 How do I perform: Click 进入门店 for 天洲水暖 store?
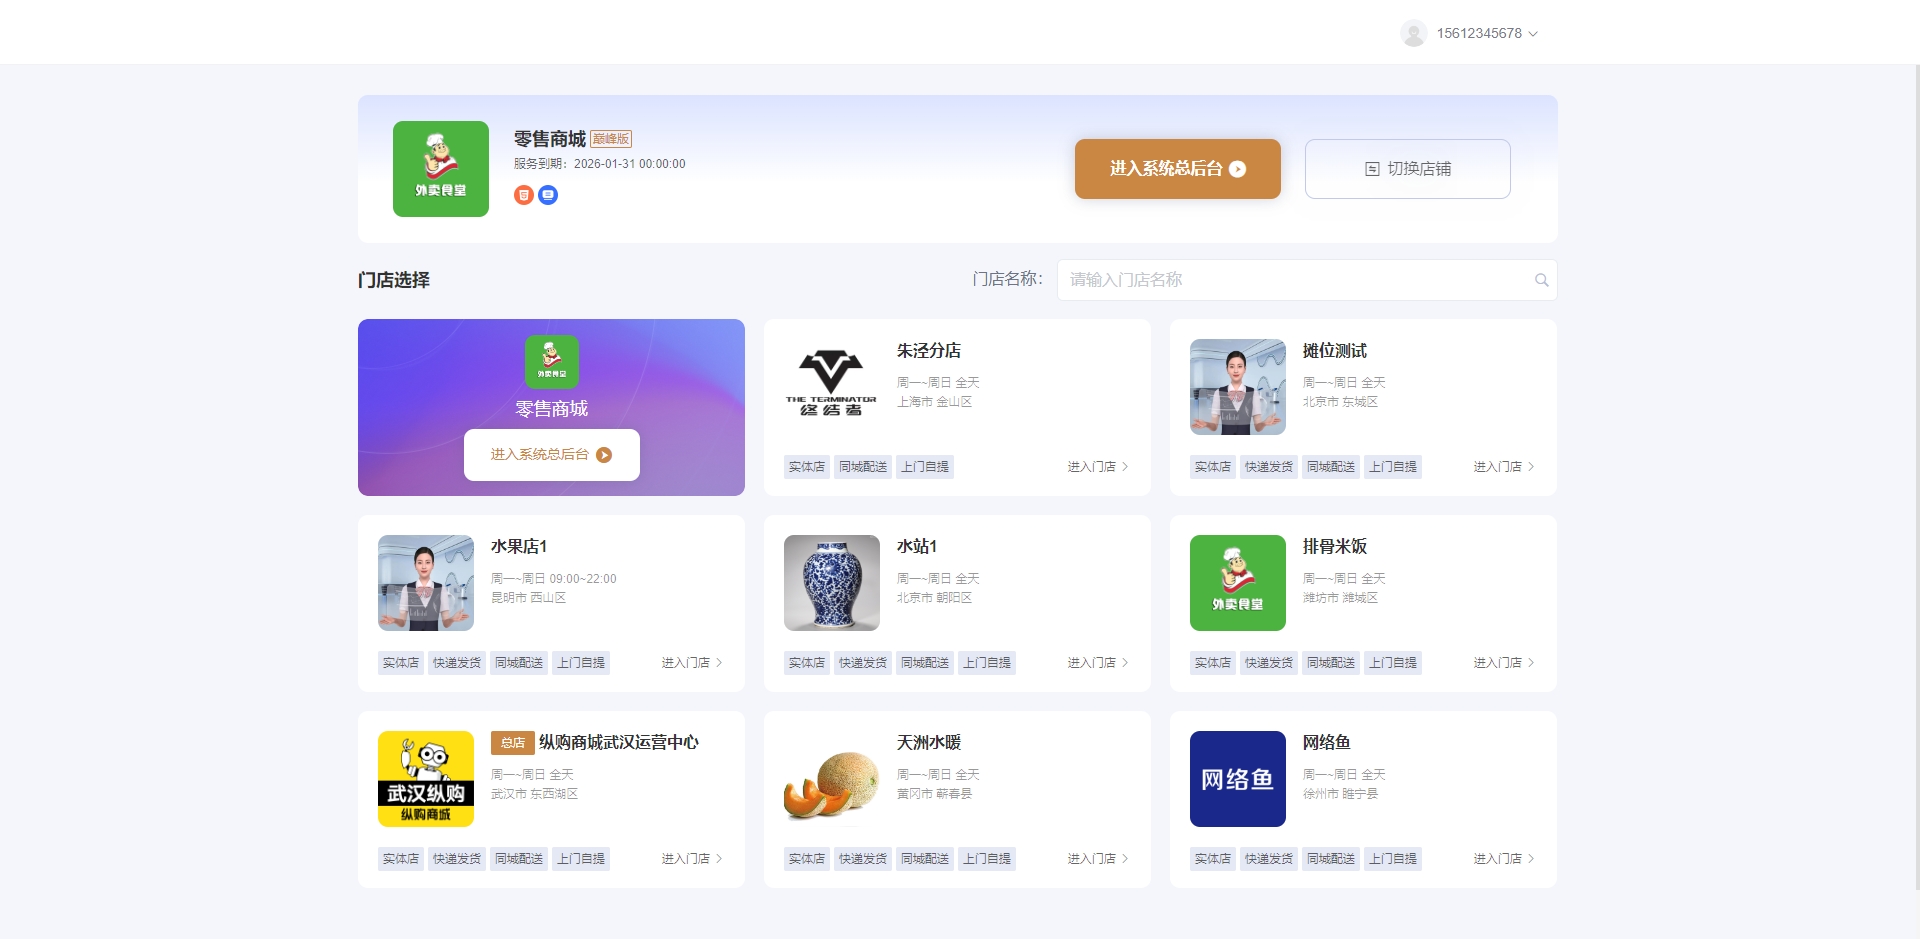coord(1097,859)
